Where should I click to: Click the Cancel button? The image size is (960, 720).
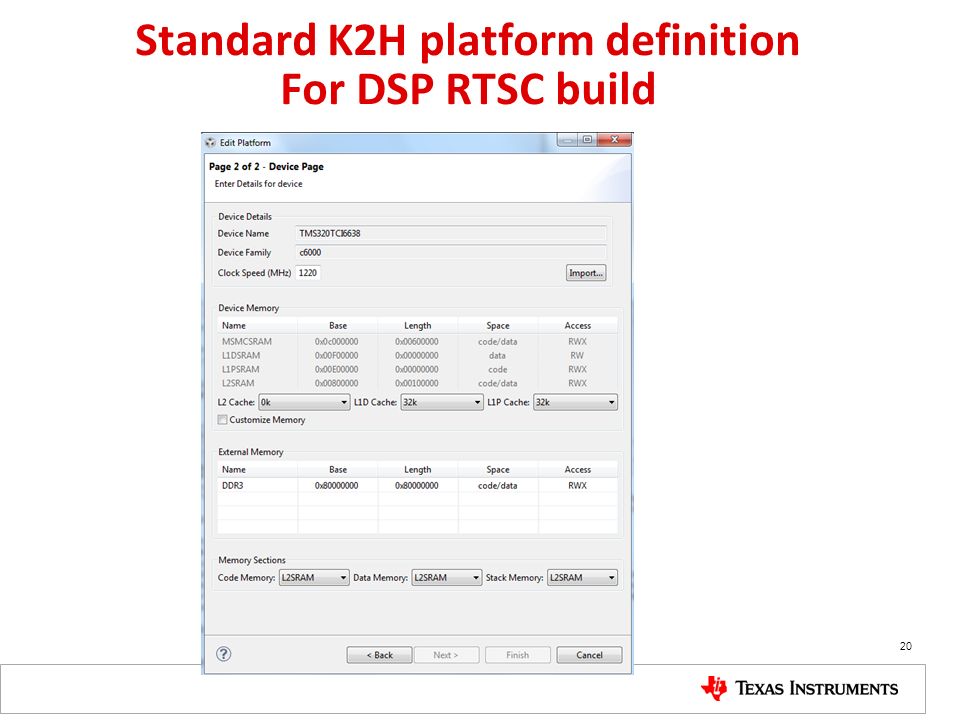point(589,655)
